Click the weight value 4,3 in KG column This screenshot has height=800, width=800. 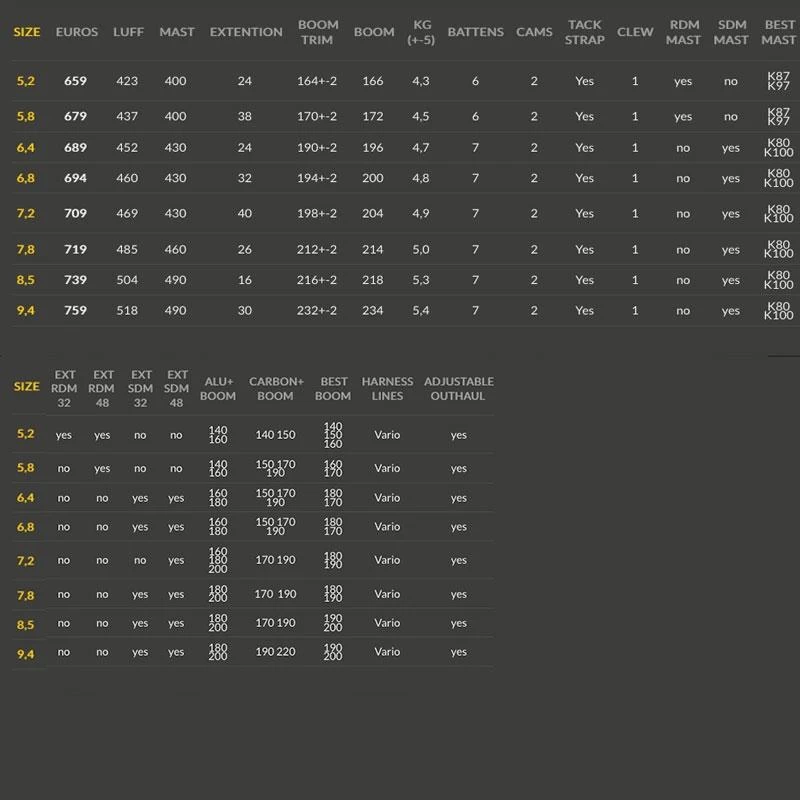coord(421,81)
